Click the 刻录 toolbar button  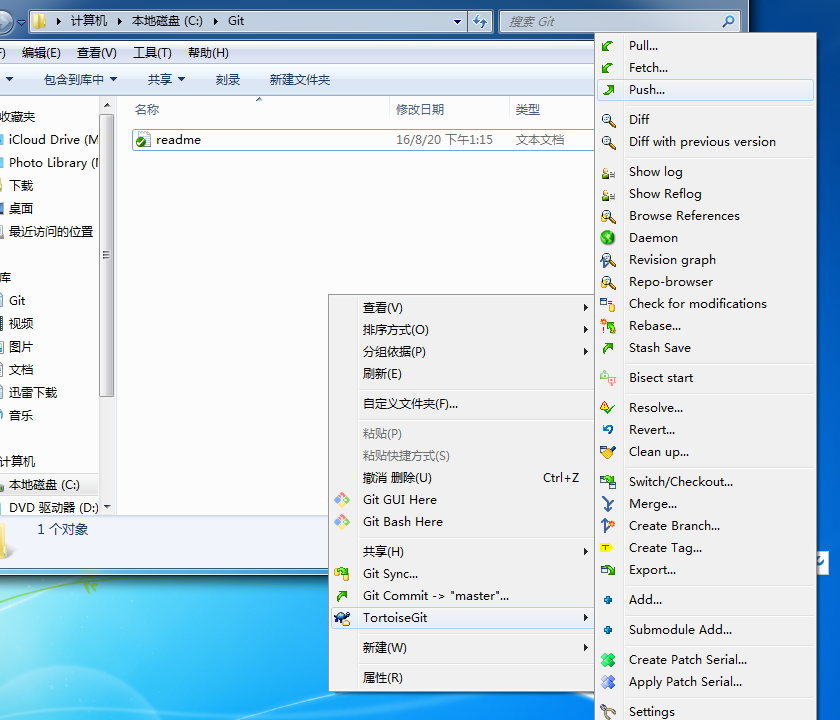click(228, 80)
